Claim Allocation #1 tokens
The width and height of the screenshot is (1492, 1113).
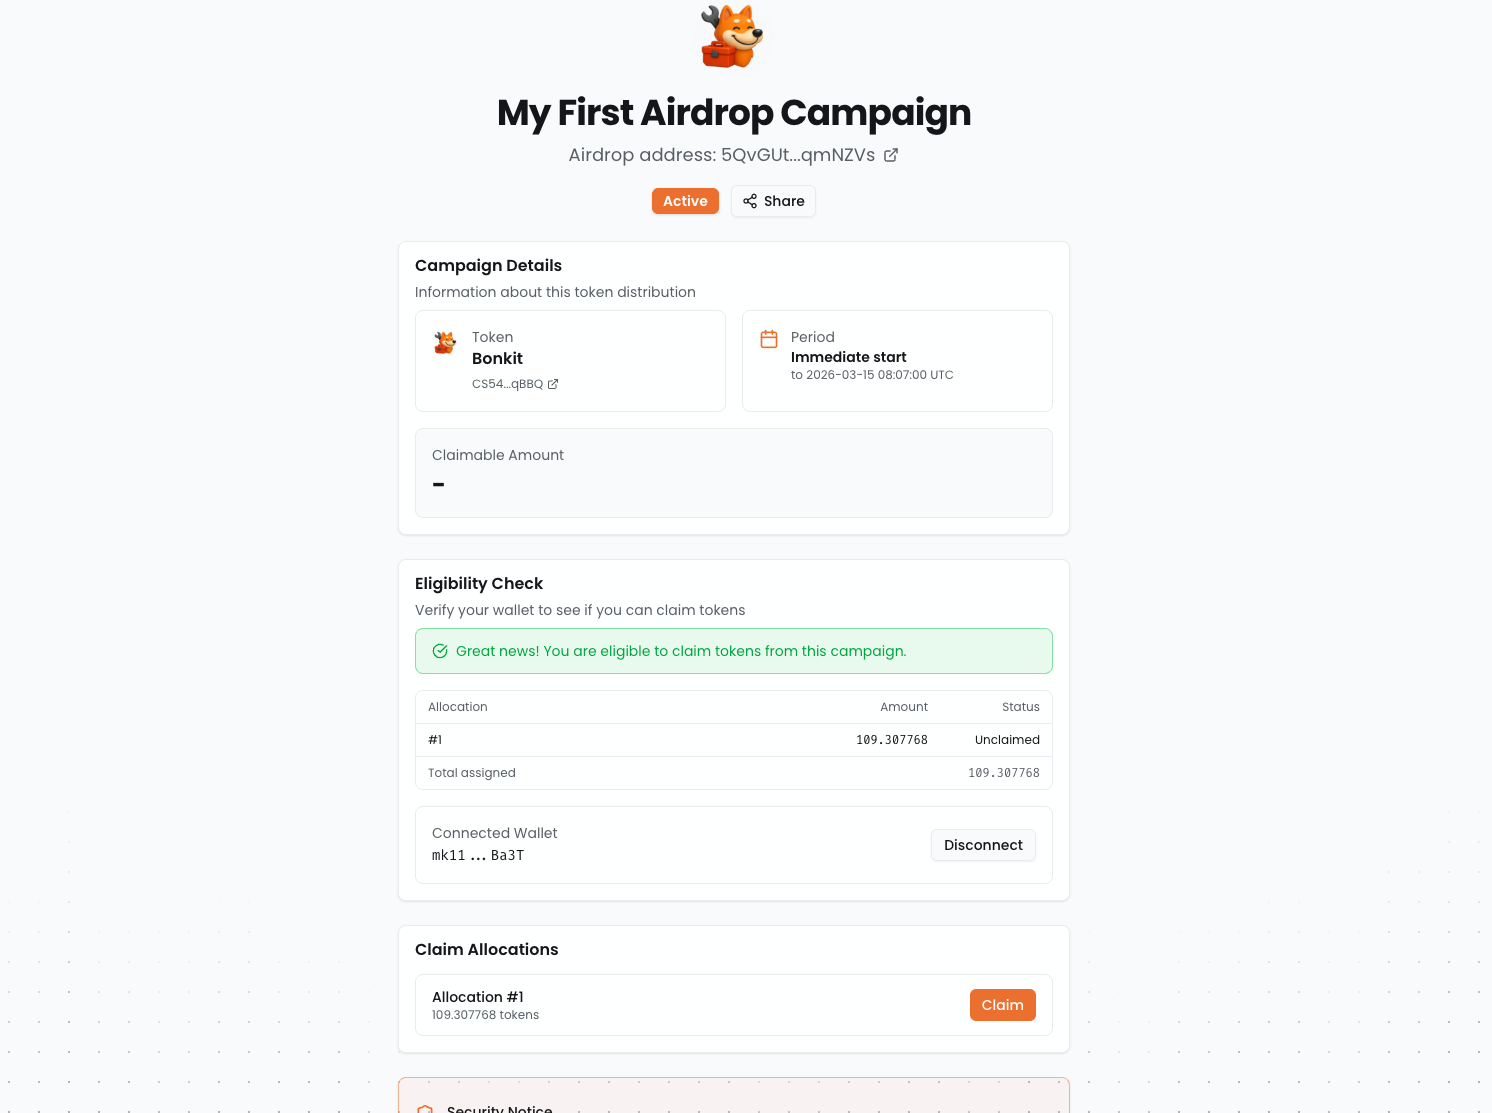click(x=1002, y=1005)
